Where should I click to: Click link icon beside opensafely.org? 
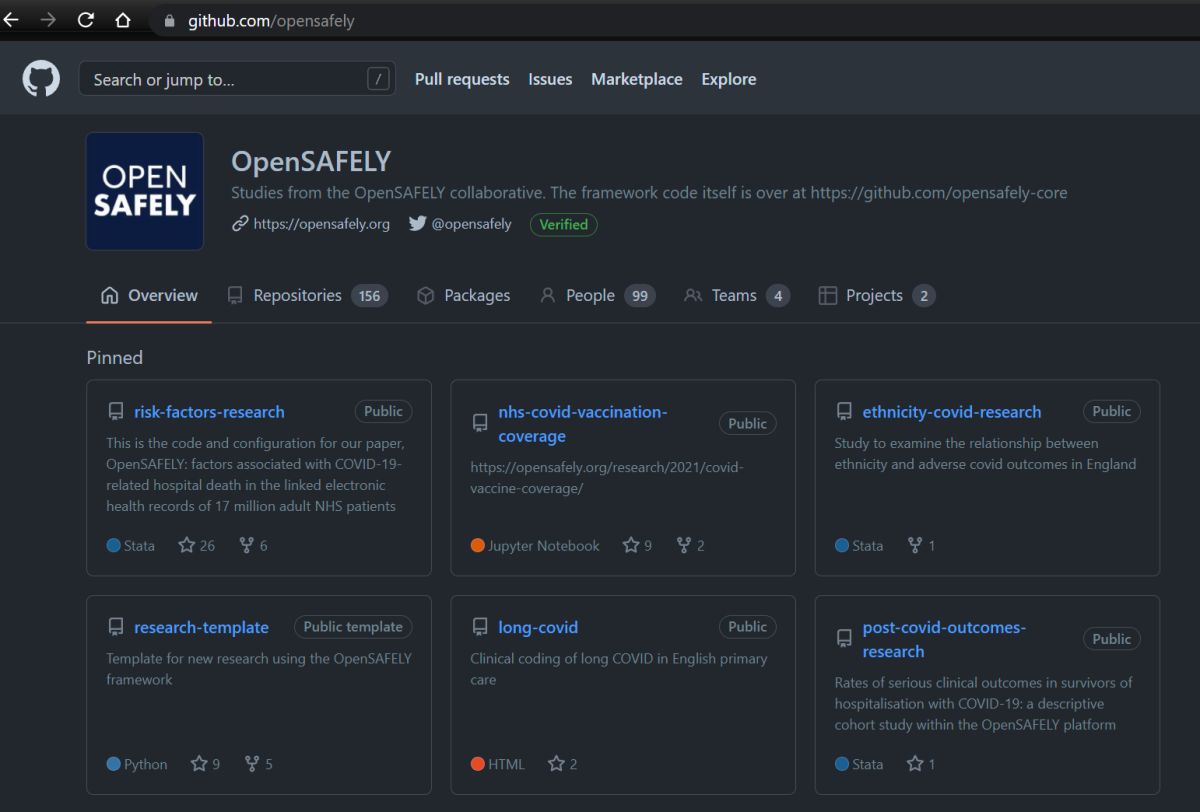pos(240,224)
